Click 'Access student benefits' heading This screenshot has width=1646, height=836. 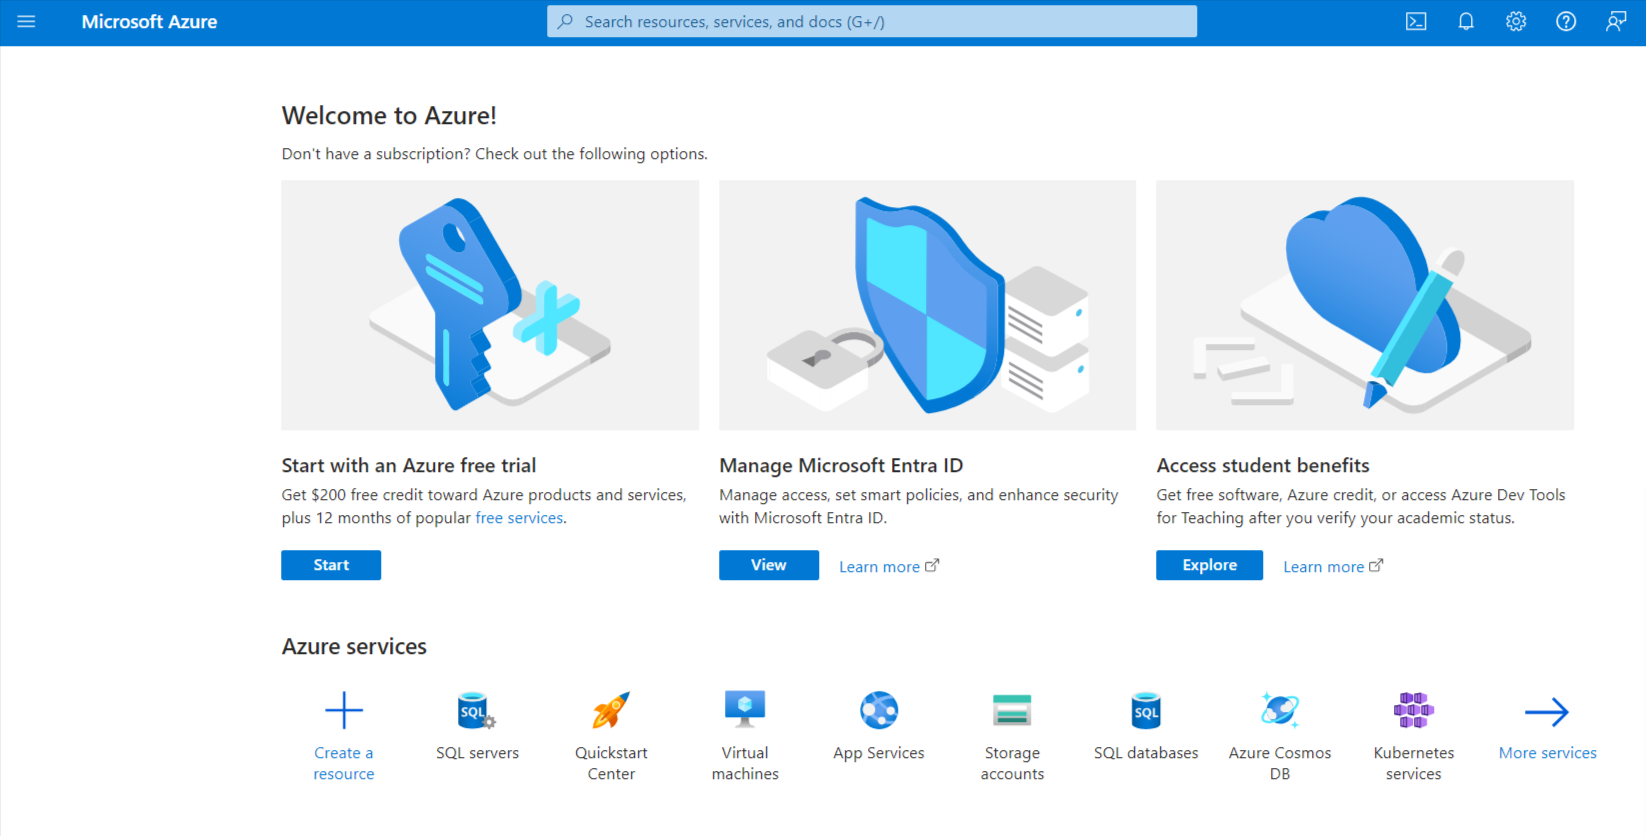coord(1263,465)
